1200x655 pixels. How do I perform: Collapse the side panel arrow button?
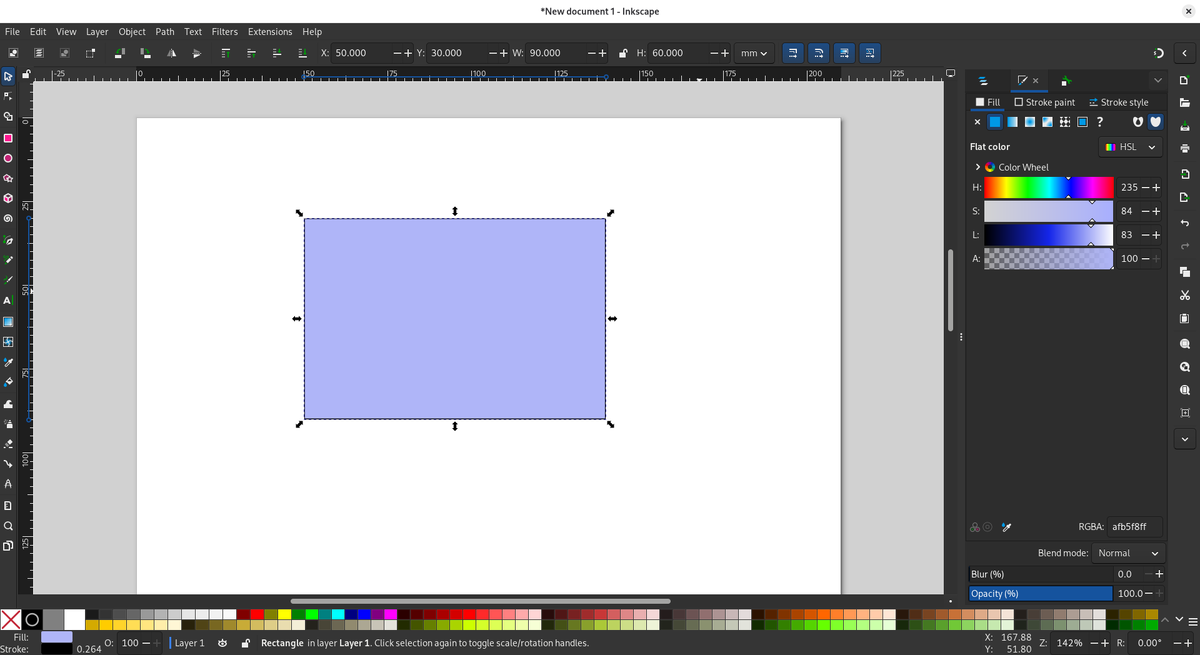click(x=1185, y=53)
